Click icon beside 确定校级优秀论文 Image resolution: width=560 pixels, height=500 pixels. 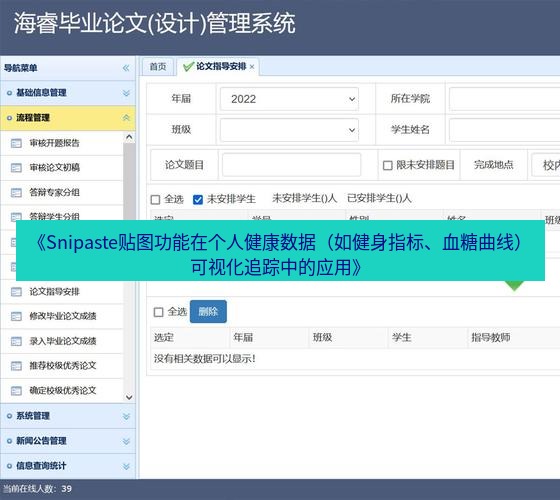coord(16,391)
